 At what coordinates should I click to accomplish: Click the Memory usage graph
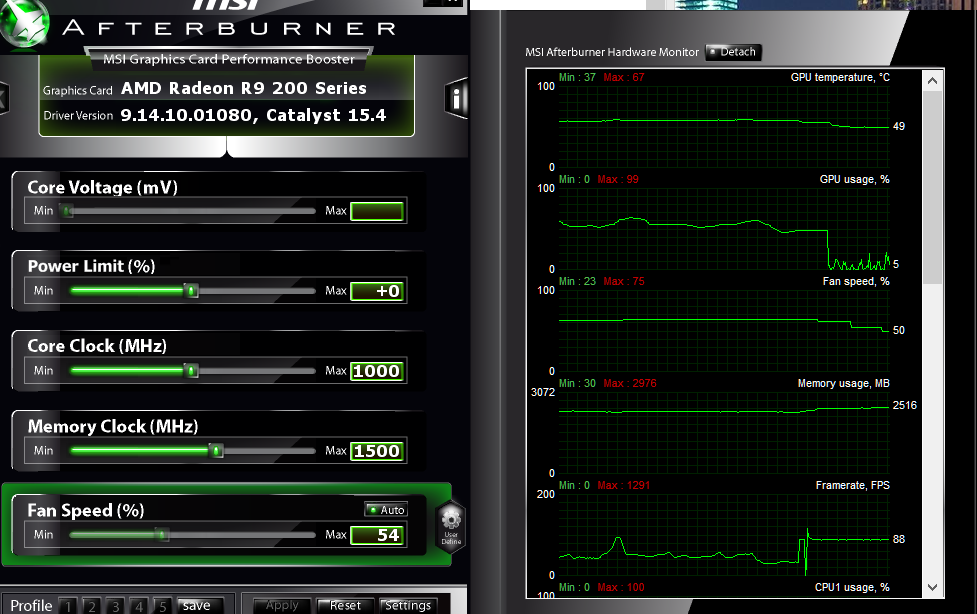click(724, 433)
